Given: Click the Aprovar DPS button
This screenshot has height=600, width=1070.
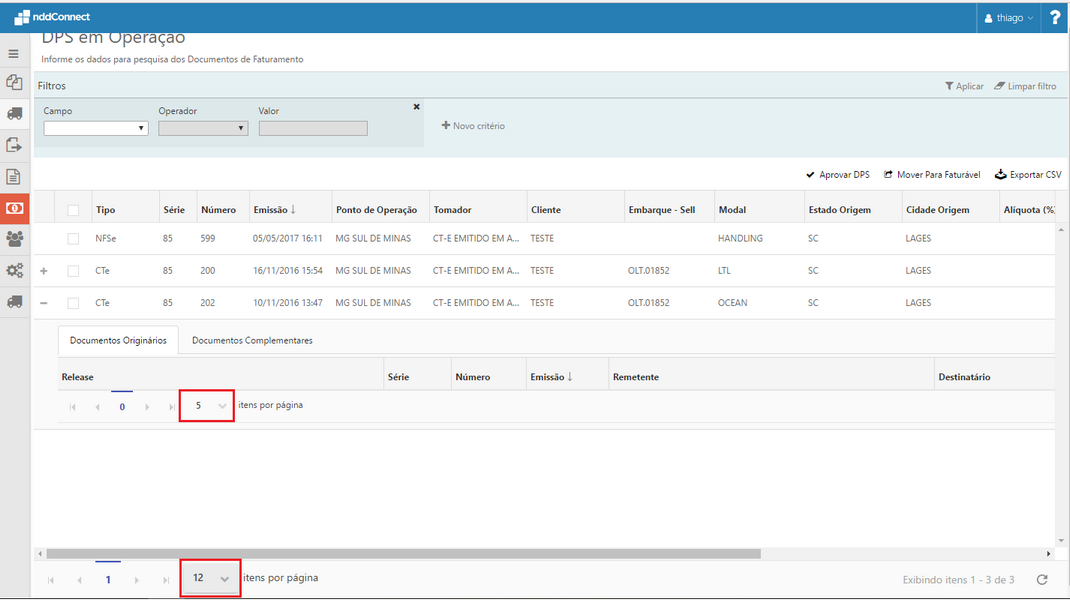Looking at the screenshot, I should point(837,175).
